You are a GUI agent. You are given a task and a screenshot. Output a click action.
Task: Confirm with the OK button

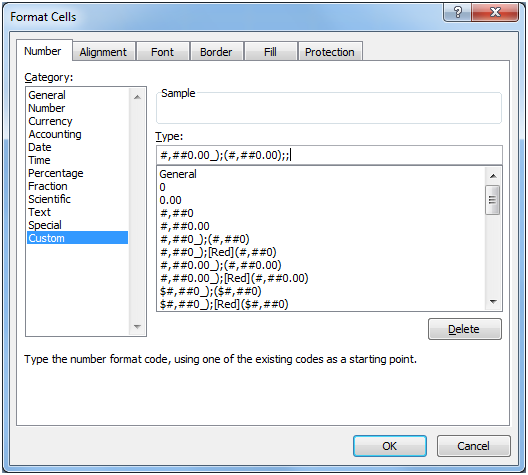[x=390, y=446]
